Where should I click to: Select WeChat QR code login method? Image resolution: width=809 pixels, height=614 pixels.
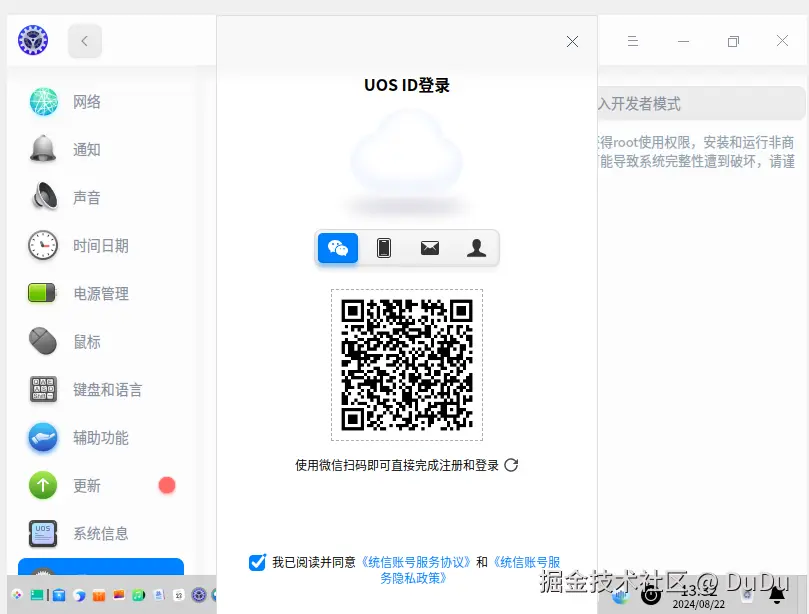(x=338, y=248)
